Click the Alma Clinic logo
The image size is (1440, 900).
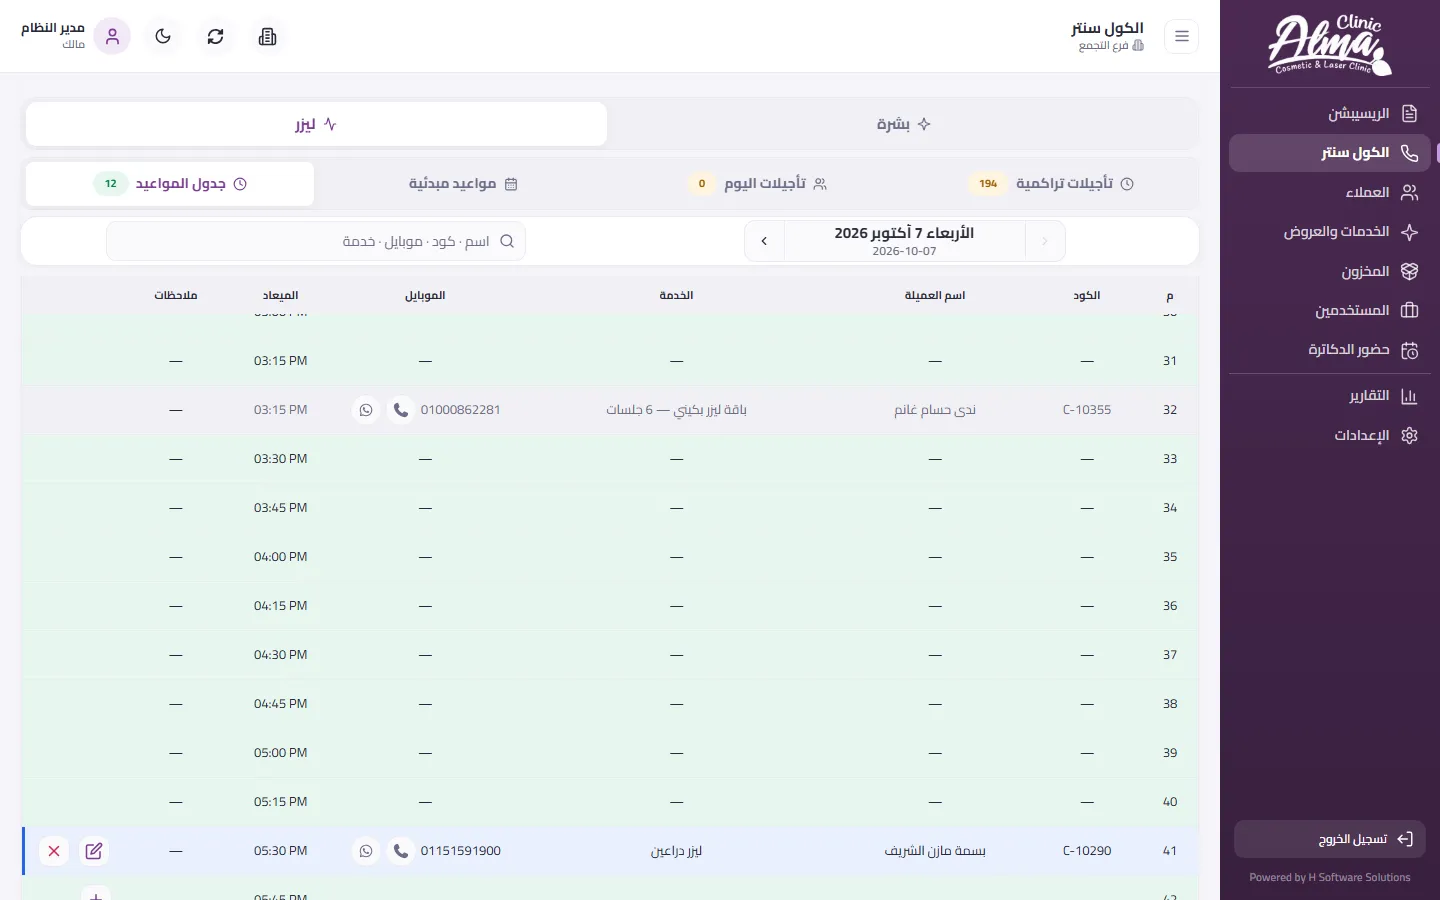coord(1330,45)
